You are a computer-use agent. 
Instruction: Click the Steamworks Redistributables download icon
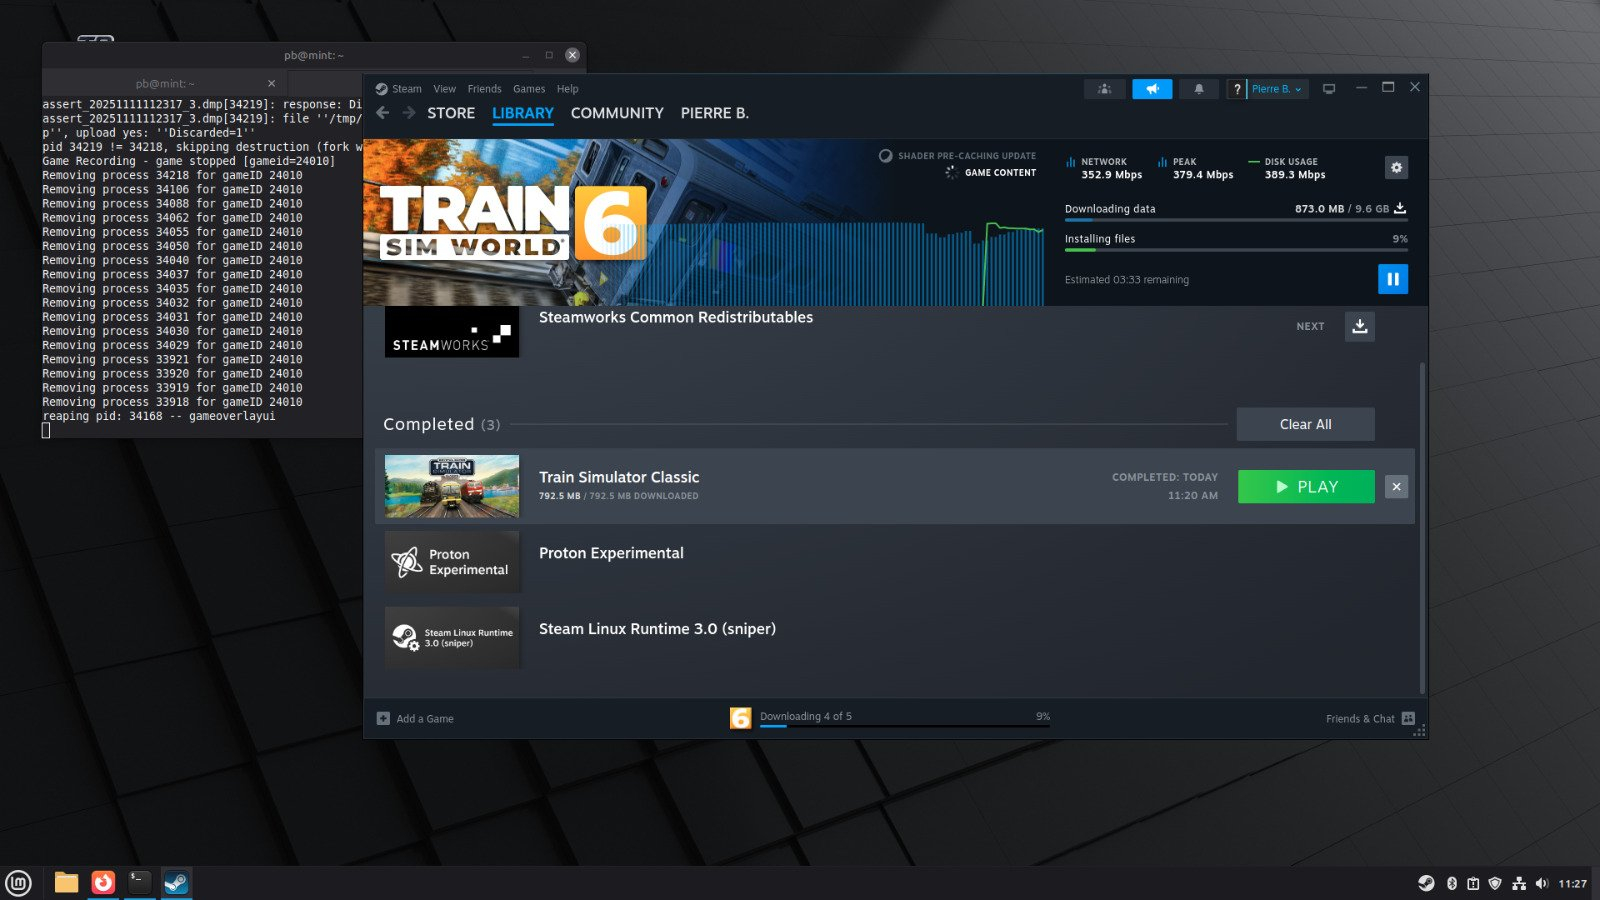1359,326
